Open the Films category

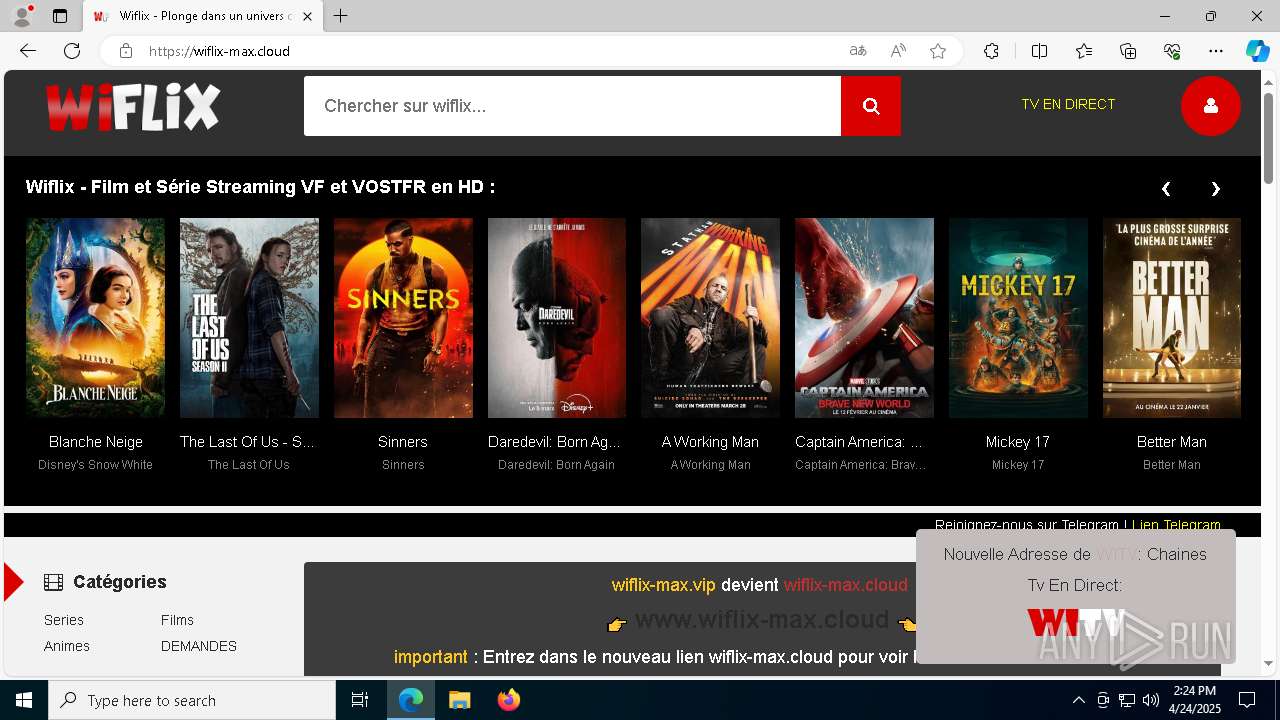tap(177, 620)
